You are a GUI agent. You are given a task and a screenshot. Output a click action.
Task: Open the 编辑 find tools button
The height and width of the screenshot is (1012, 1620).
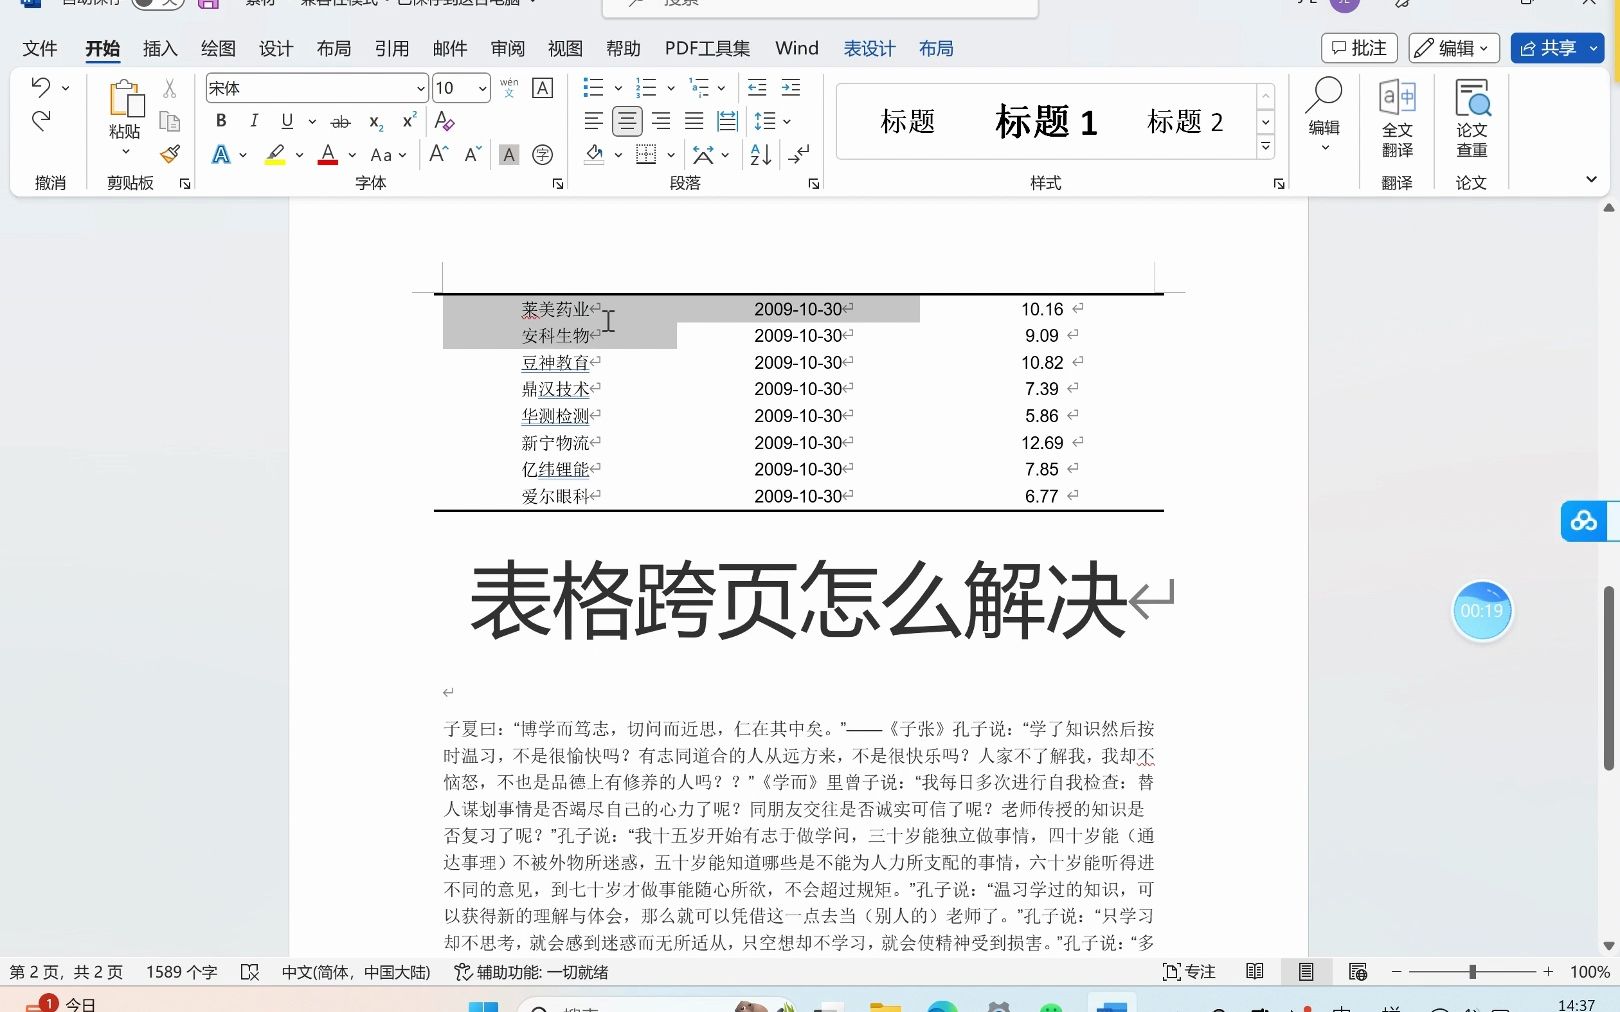(1324, 115)
